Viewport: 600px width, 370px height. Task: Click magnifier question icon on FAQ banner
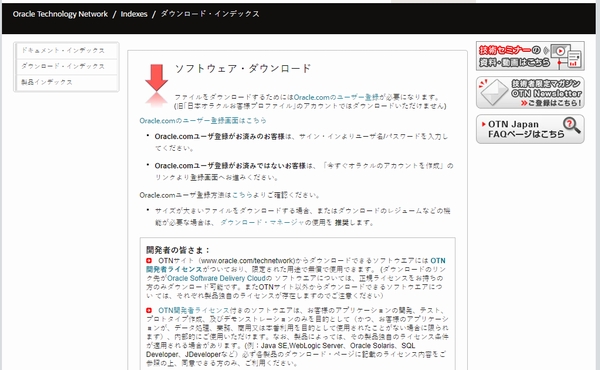click(571, 125)
